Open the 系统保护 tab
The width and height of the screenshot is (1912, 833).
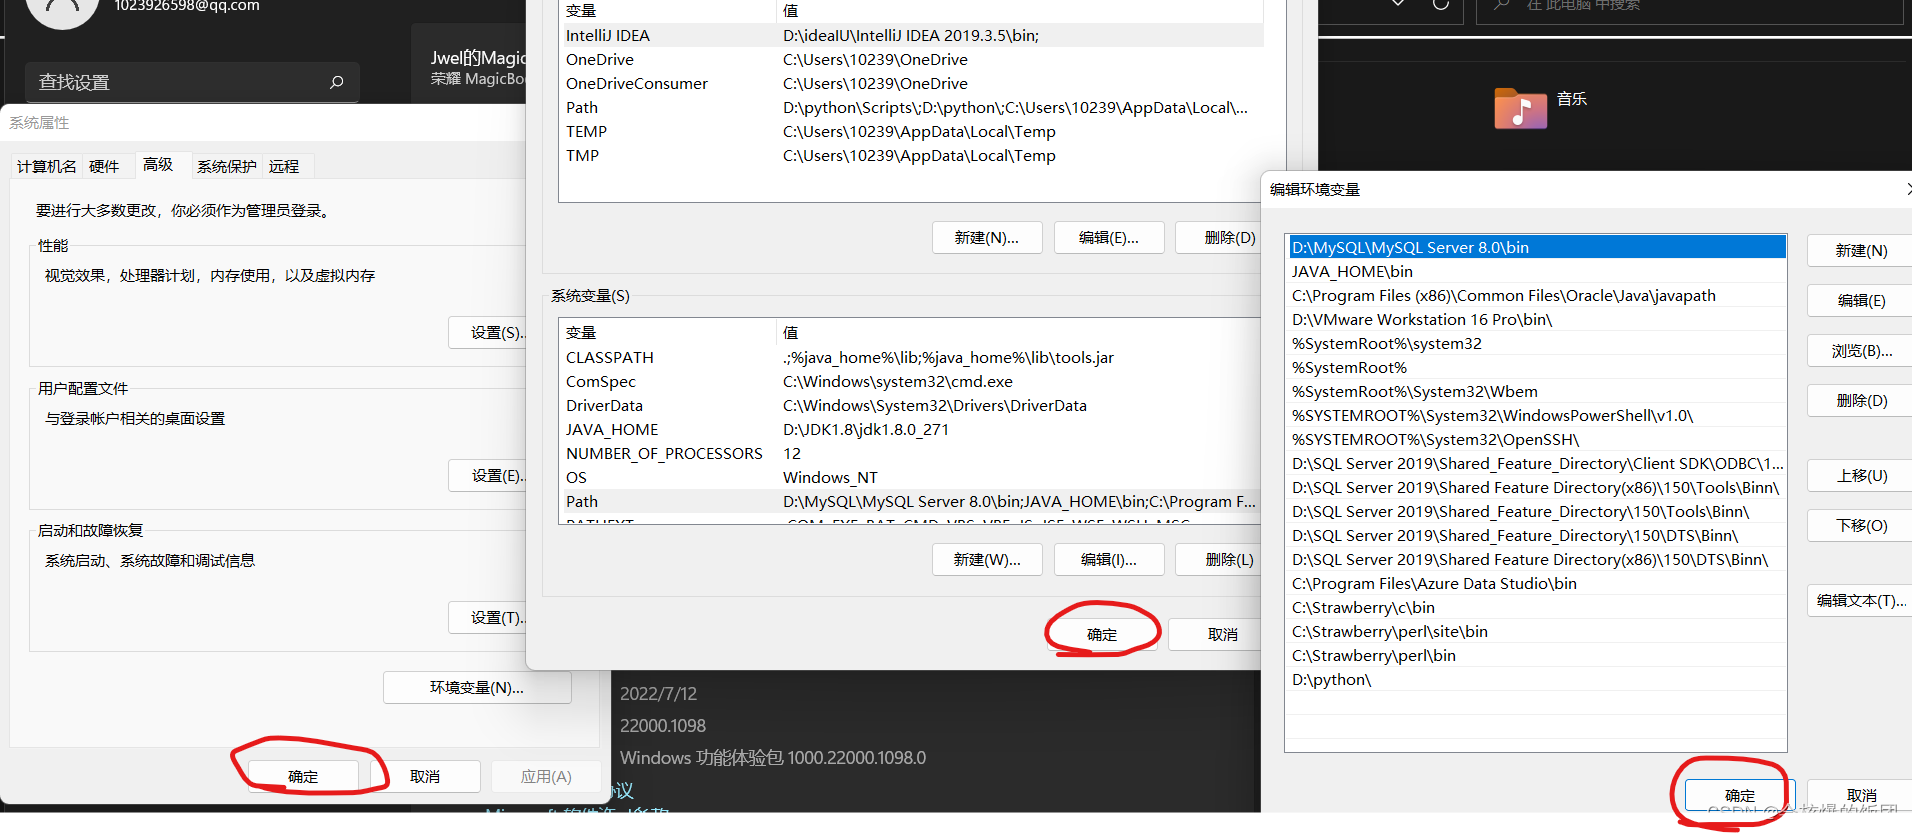(x=226, y=166)
